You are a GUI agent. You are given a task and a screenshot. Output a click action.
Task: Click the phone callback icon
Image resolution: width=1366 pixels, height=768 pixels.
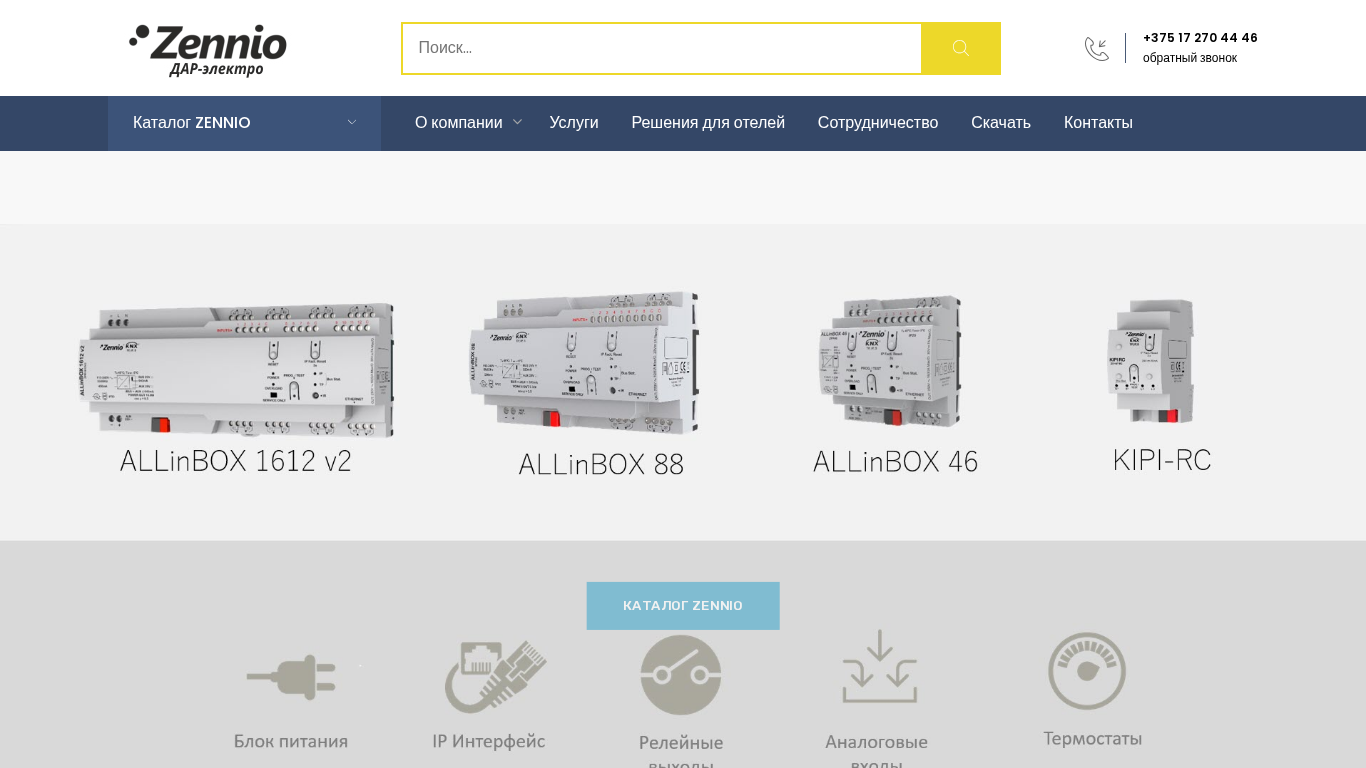click(x=1096, y=49)
